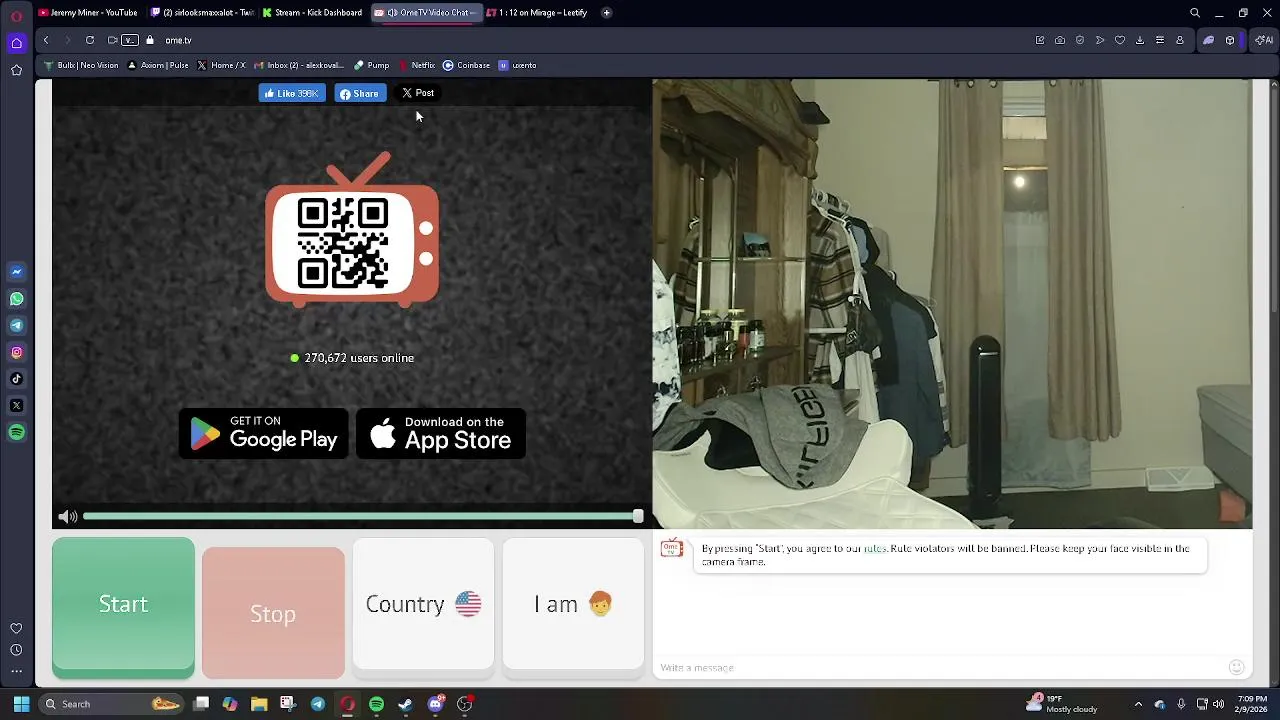The image size is (1280, 720).
Task: Open Instagram in the Opera sidebar
Action: pos(16,352)
